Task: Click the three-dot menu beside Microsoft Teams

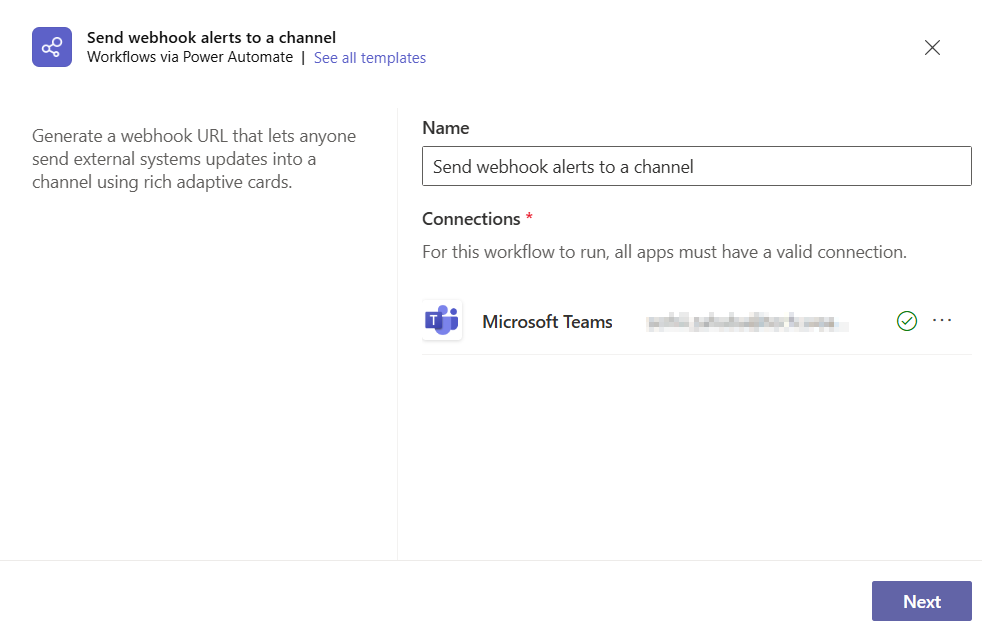Action: [942, 320]
